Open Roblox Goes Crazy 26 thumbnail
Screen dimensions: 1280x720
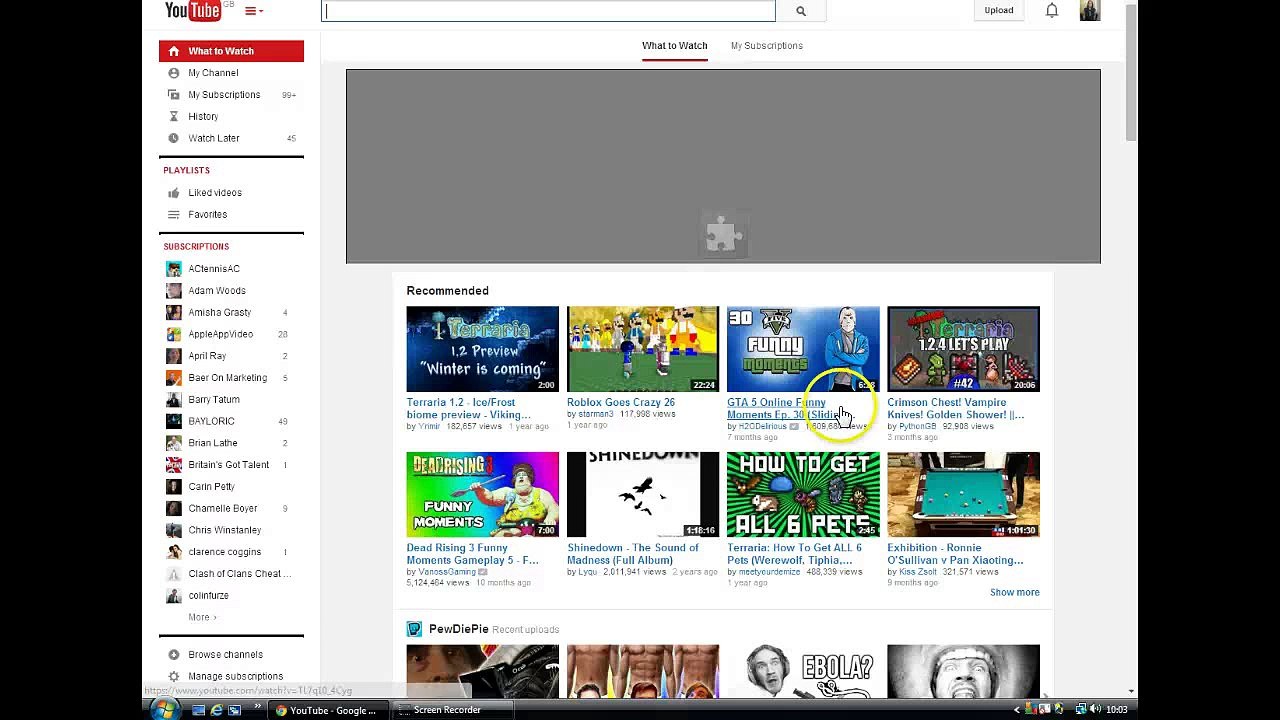[642, 349]
